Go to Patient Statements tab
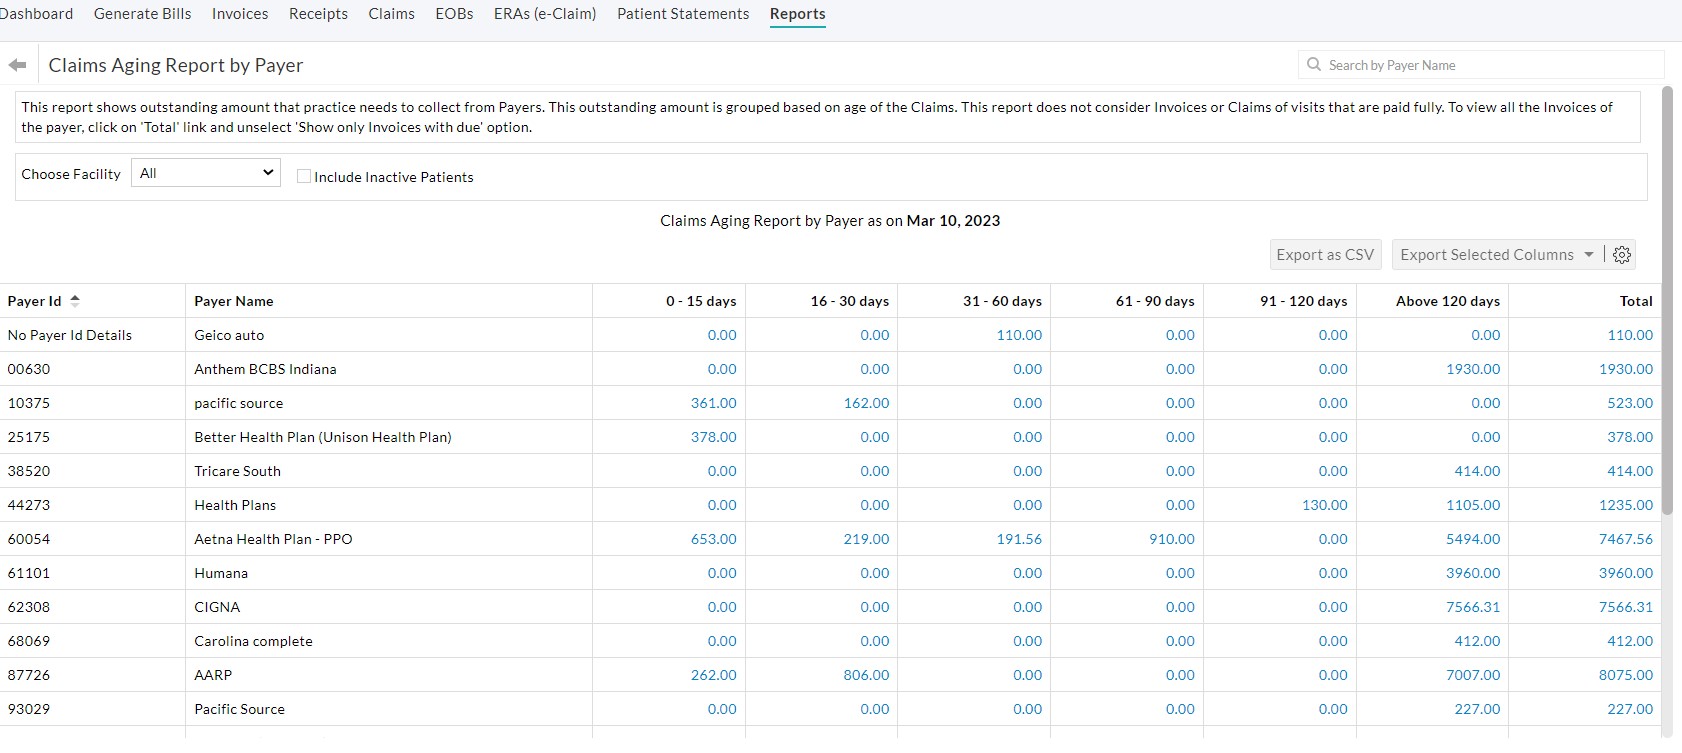The height and width of the screenshot is (753, 1682). pyautogui.click(x=683, y=14)
